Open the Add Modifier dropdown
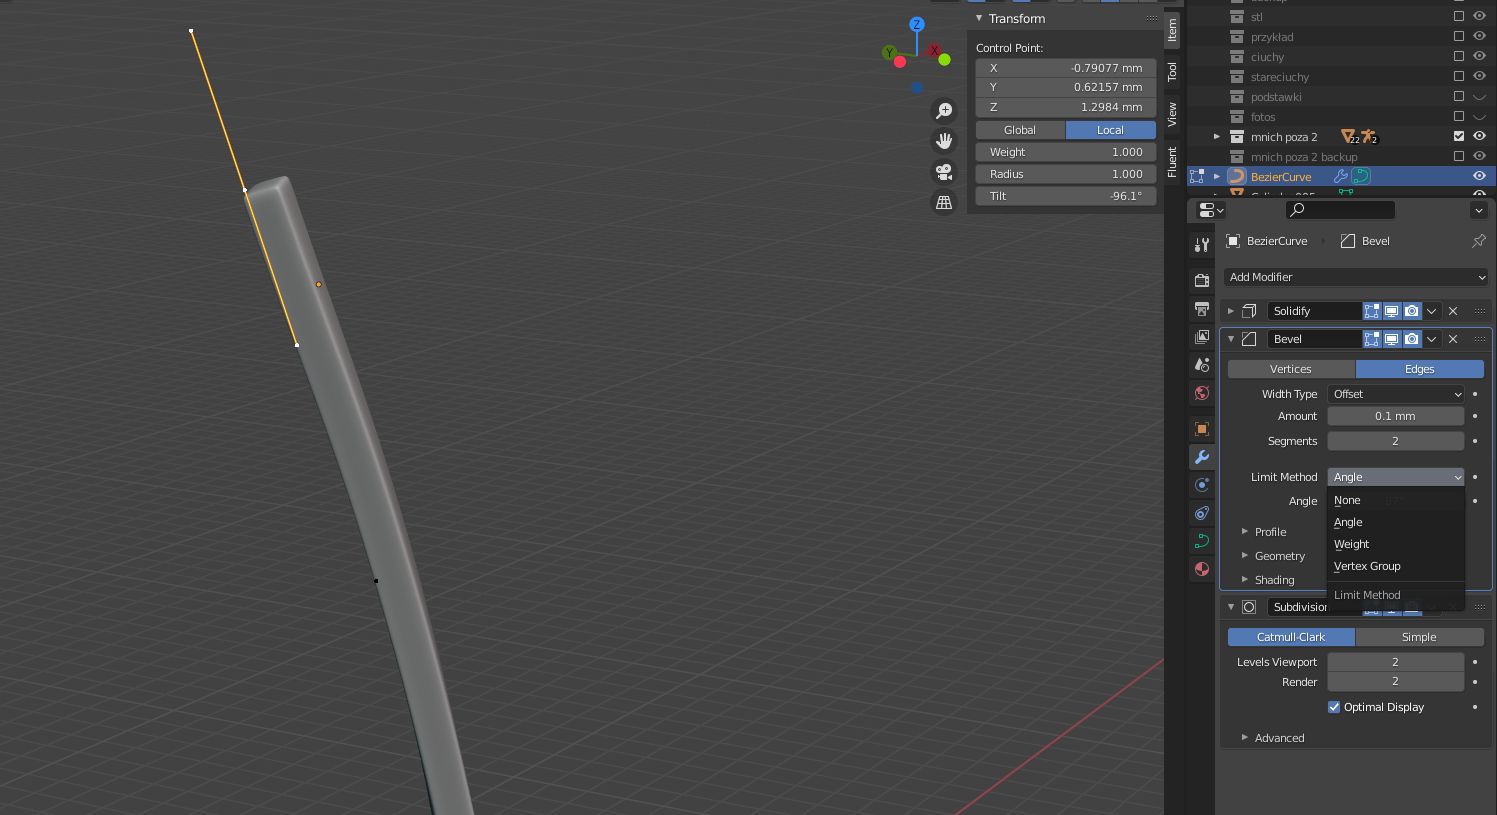1497x815 pixels. click(1356, 277)
